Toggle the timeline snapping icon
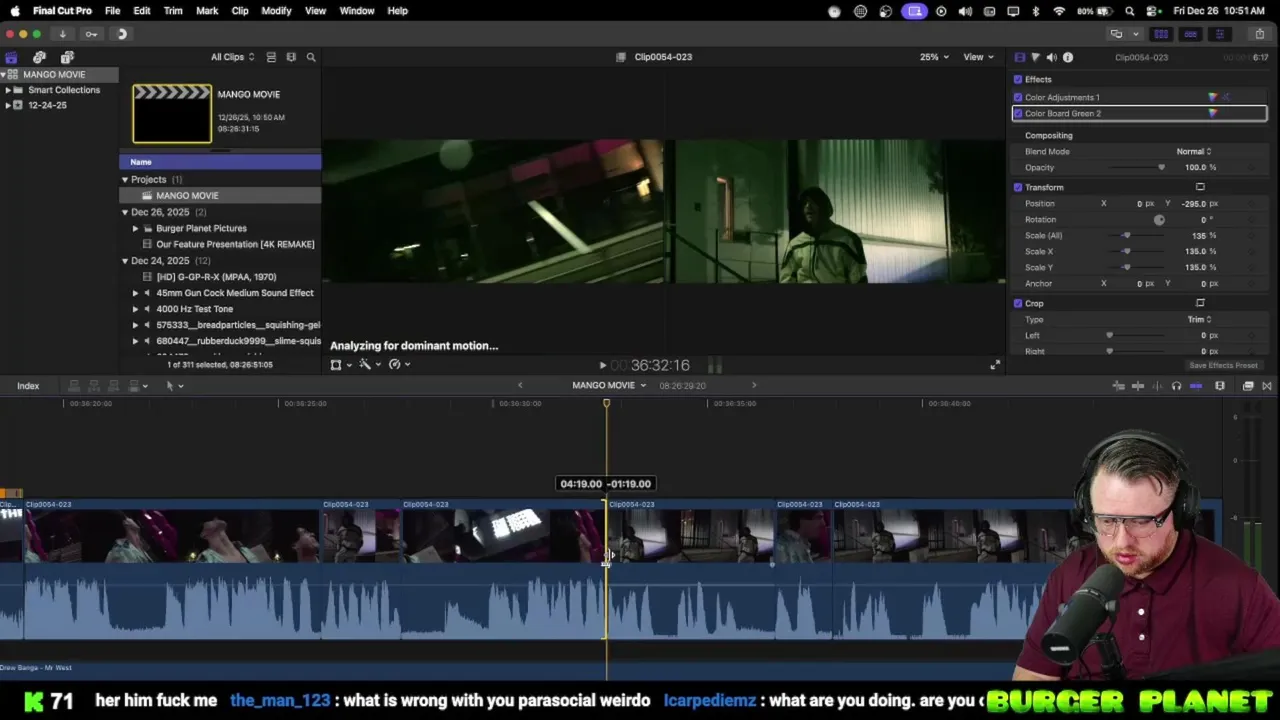 [1196, 386]
